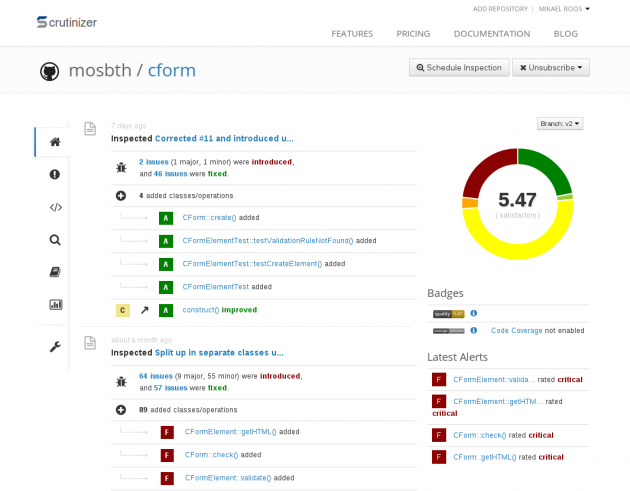This screenshot has width=630, height=491.
Task: Open Corrected #11 and introduced inspection link
Action: tap(224, 138)
